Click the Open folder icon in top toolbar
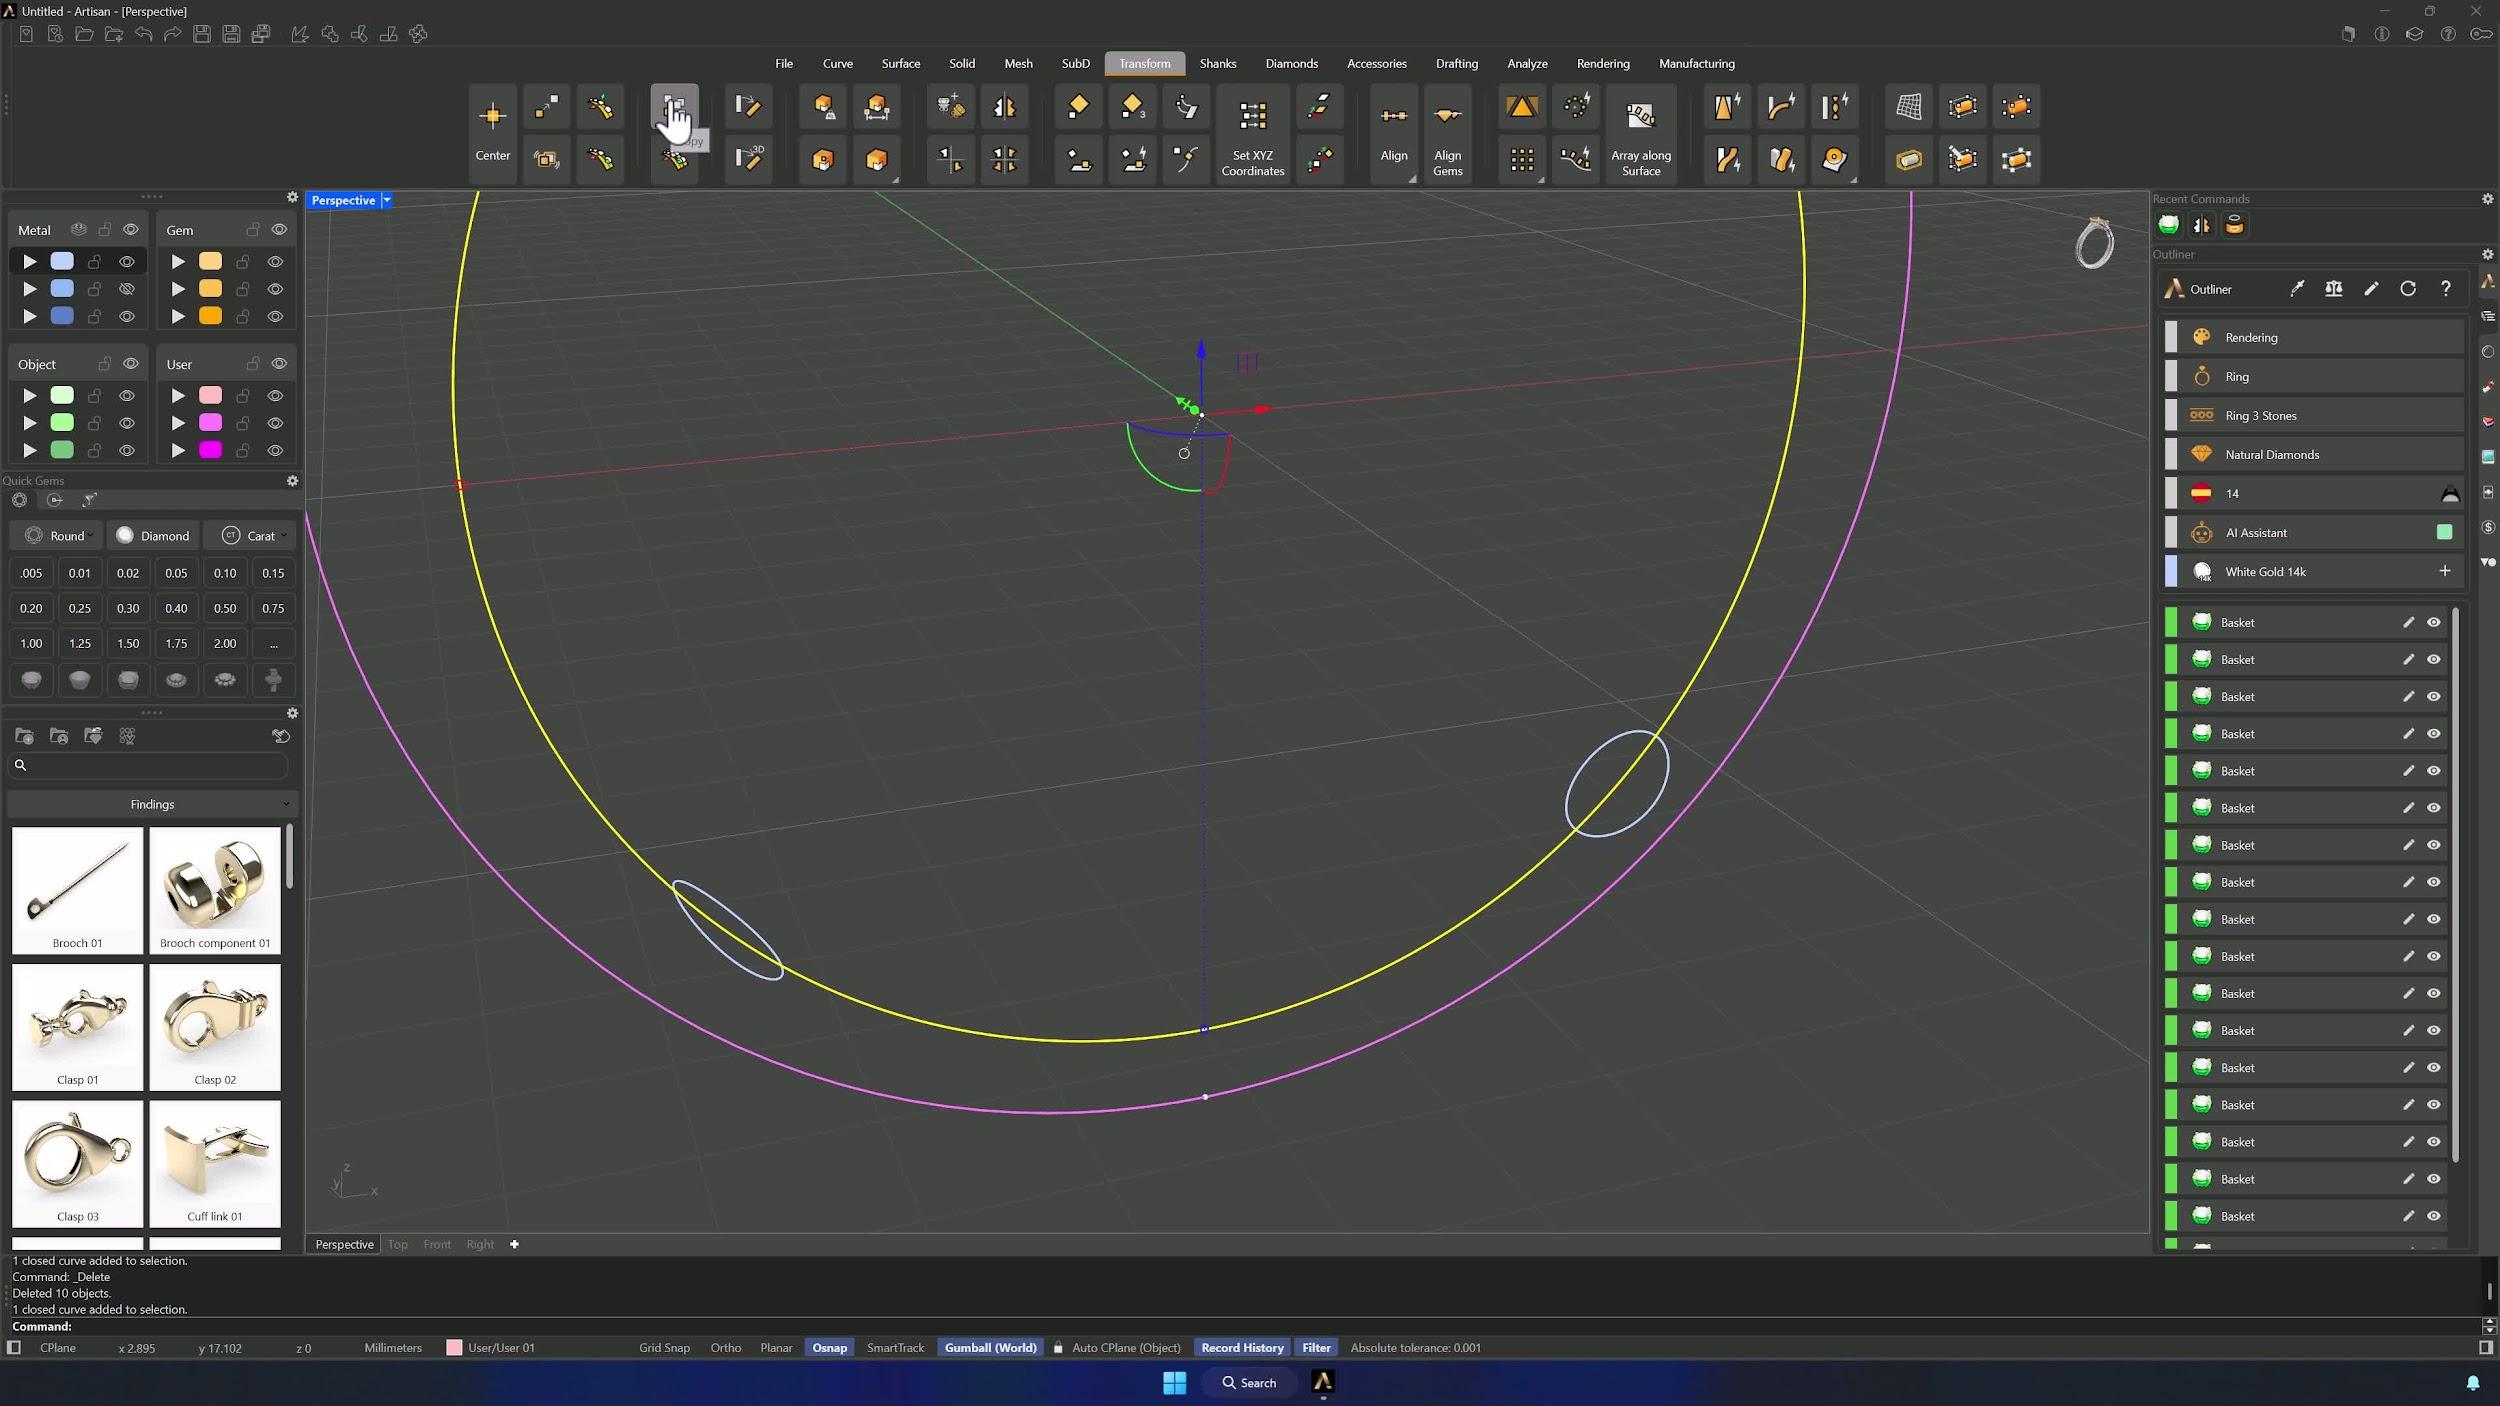 (84, 34)
